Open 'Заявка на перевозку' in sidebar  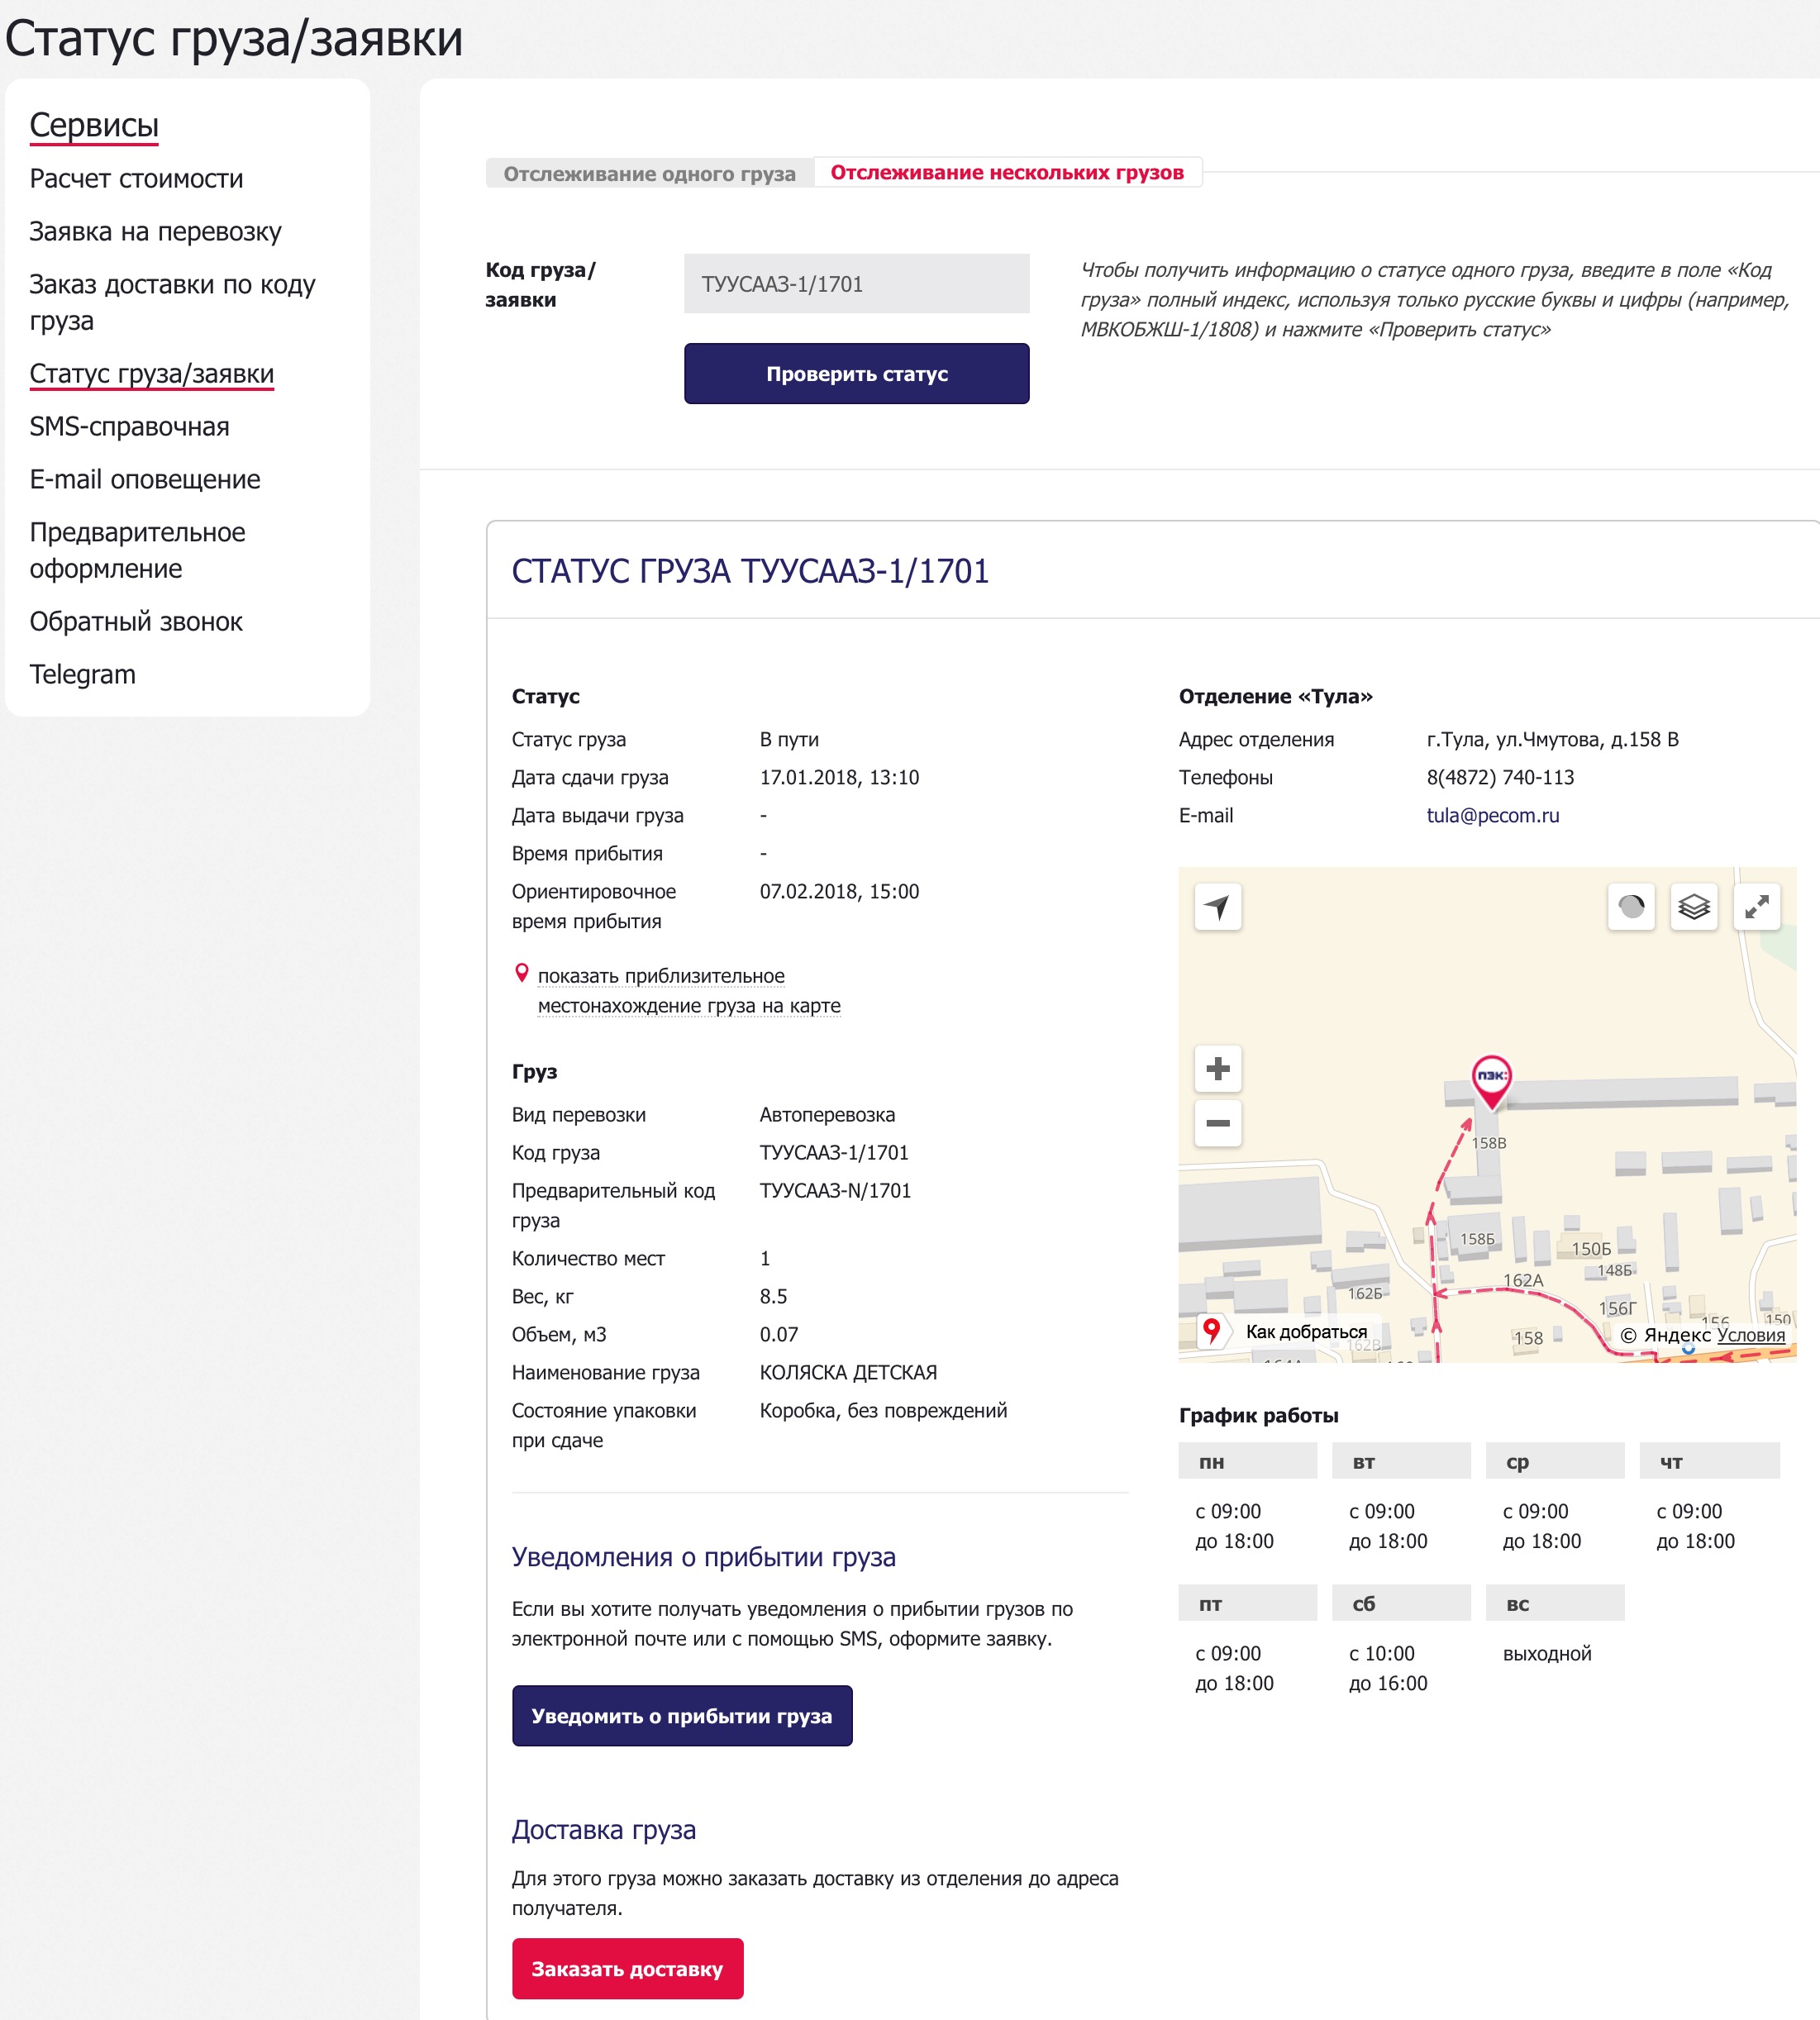click(x=156, y=232)
